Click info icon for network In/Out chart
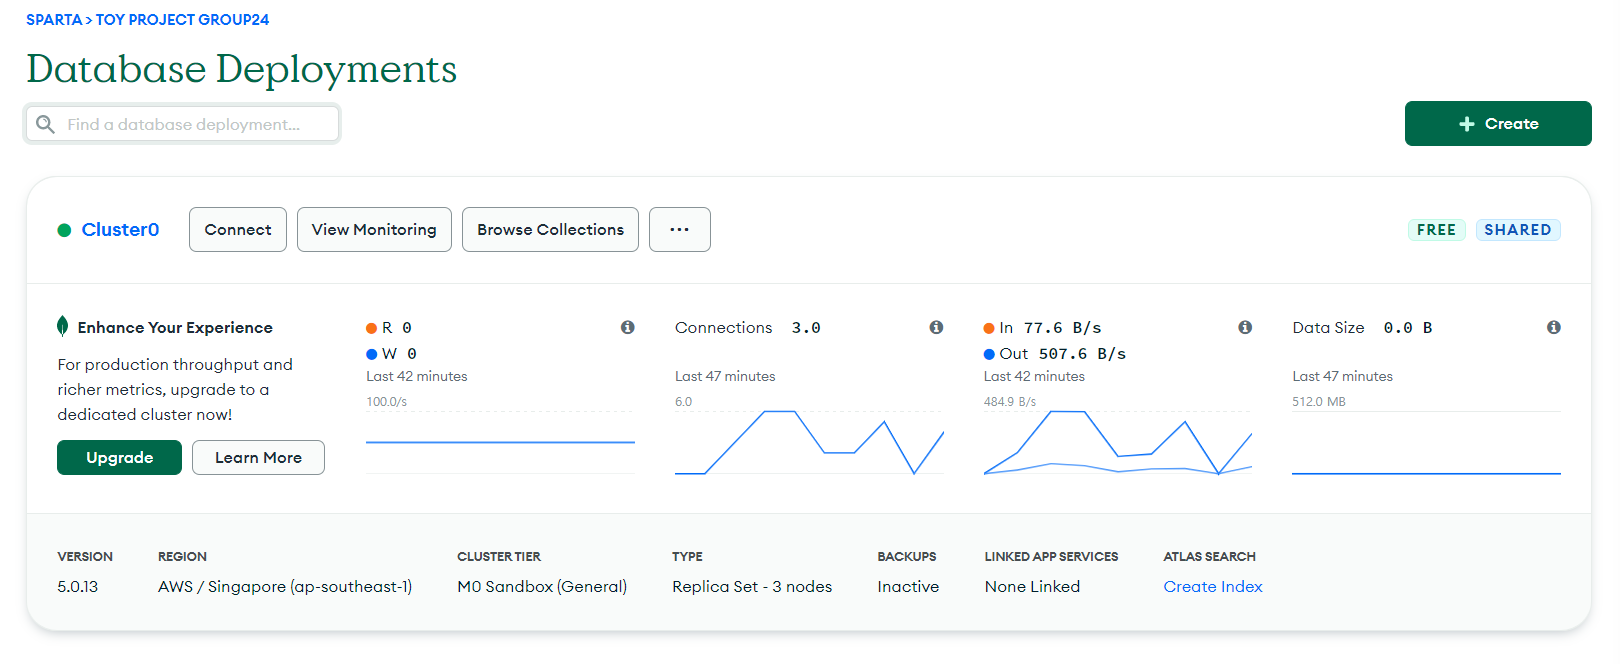Viewport: 1620px width, 664px height. pyautogui.click(x=1245, y=327)
